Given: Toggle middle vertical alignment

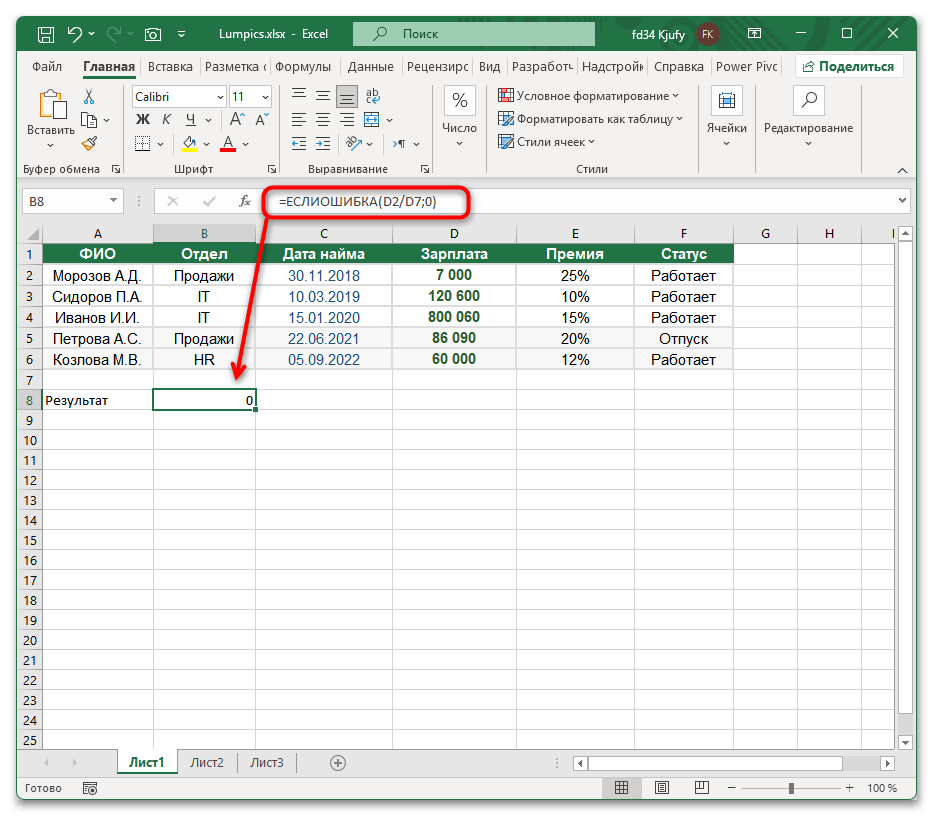Looking at the screenshot, I should coord(323,95).
